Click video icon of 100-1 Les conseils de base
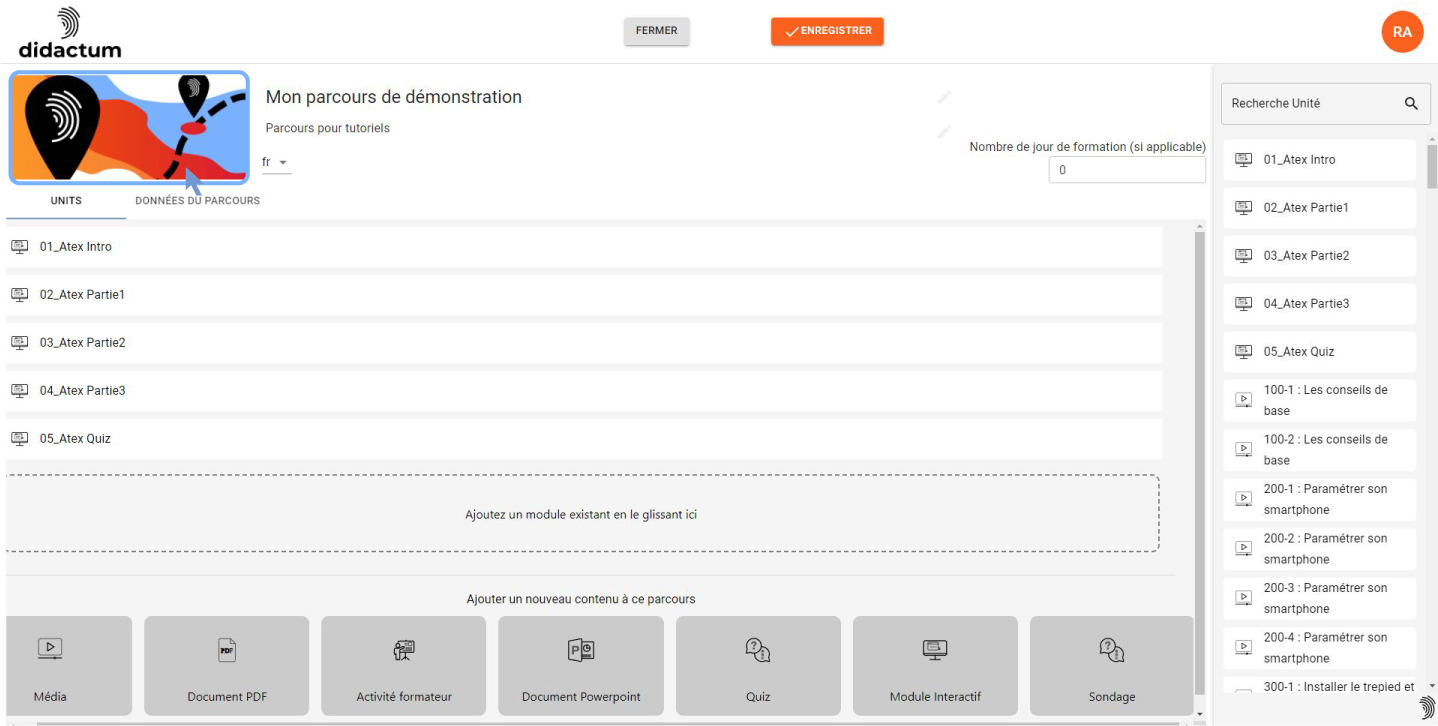This screenshot has height=726, width=1438. [1244, 400]
